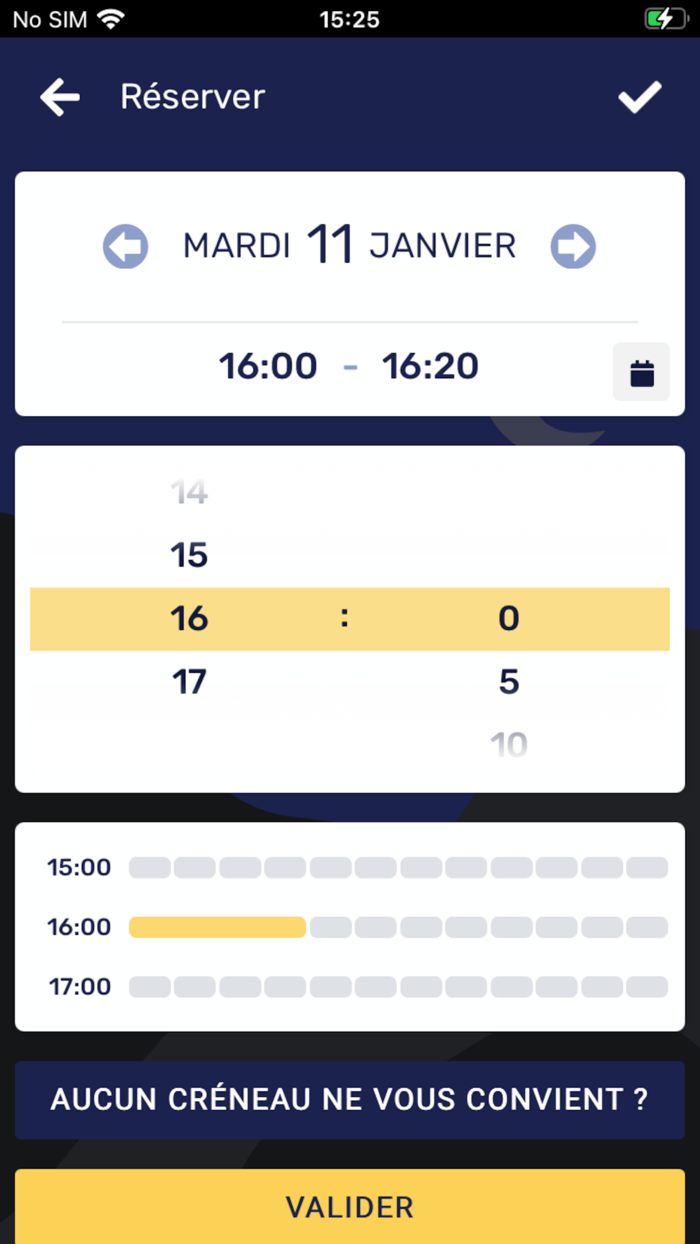Tap the first slot in the 15:00 row
The width and height of the screenshot is (700, 1244).
pos(150,867)
